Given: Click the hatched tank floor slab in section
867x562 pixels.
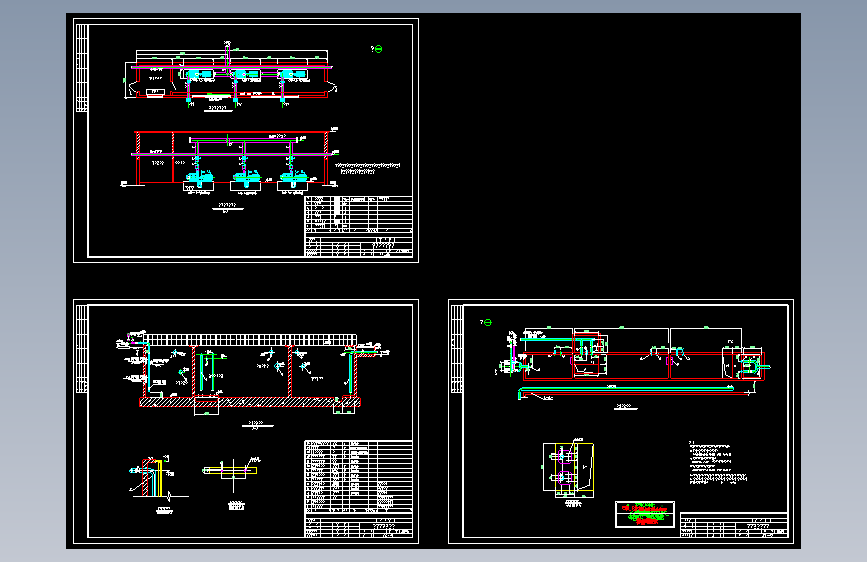Looking at the screenshot, I should (x=250, y=402).
